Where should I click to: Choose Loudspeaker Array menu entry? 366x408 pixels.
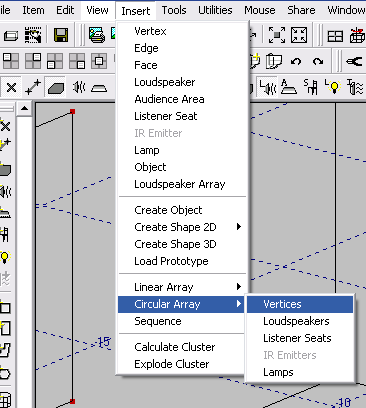pos(182,184)
